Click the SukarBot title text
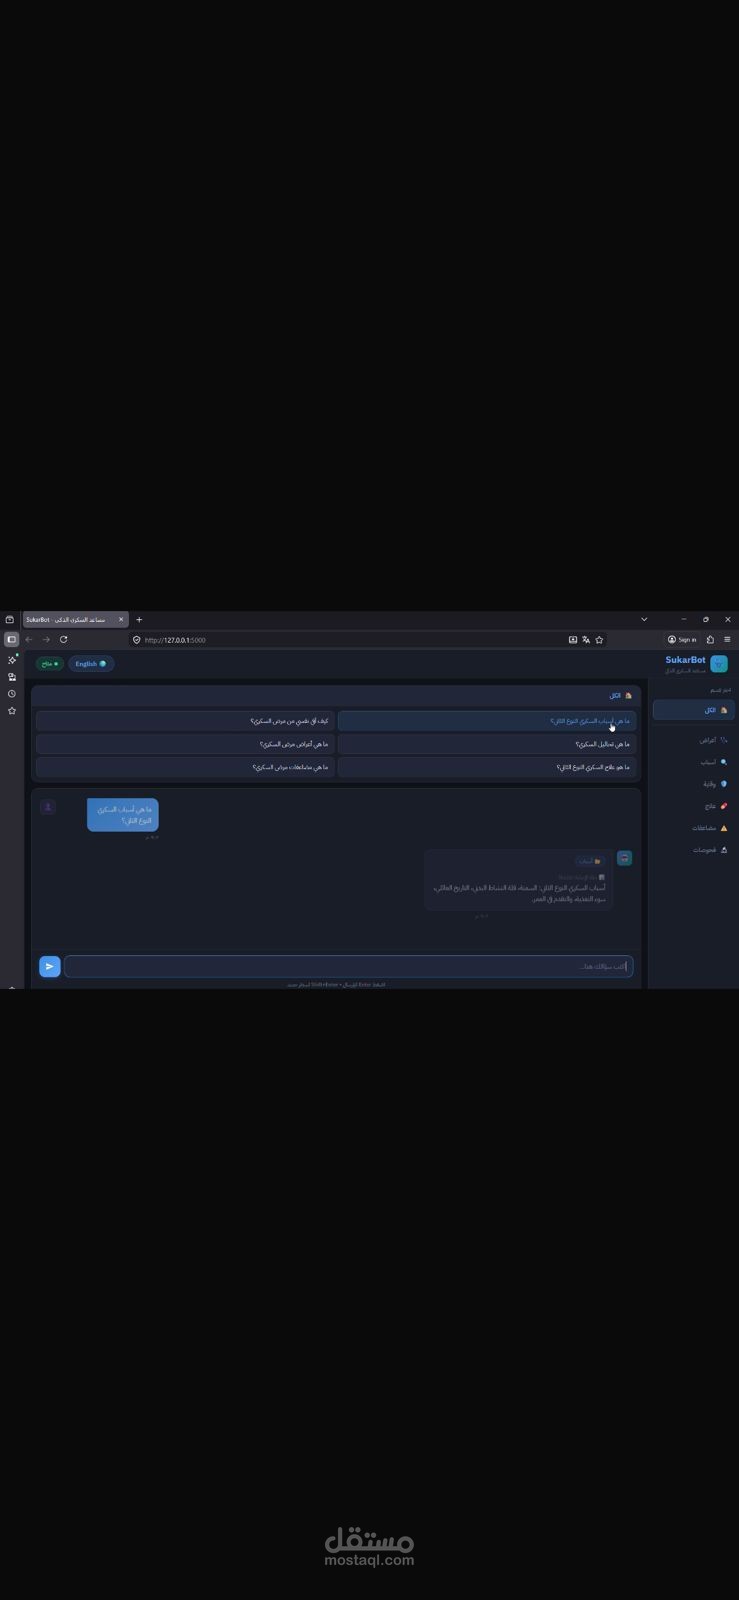This screenshot has height=1600, width=739. pos(685,660)
